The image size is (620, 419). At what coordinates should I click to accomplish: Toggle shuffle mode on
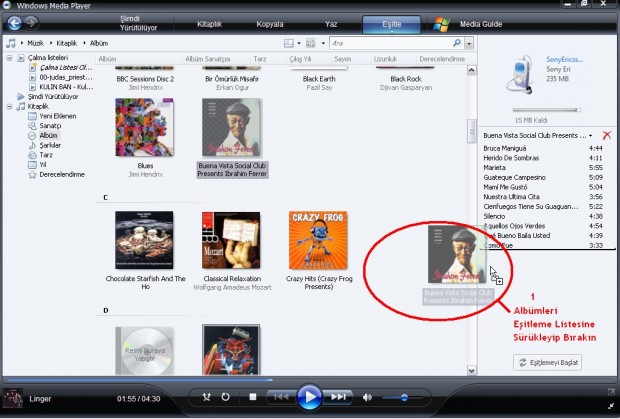[x=207, y=397]
